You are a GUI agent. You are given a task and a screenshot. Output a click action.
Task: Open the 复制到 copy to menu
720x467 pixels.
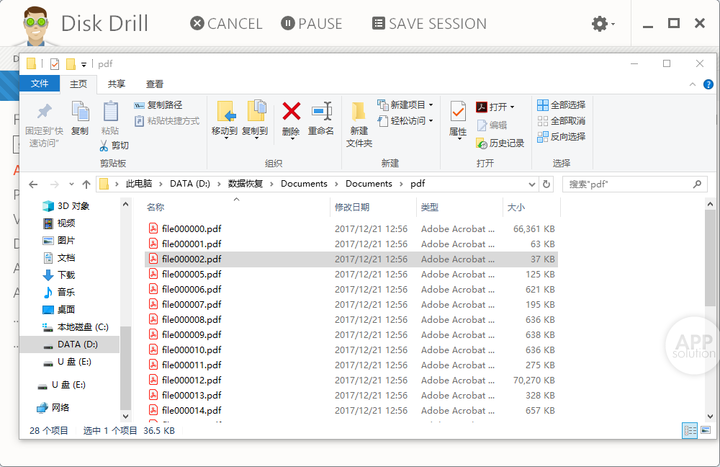point(255,120)
